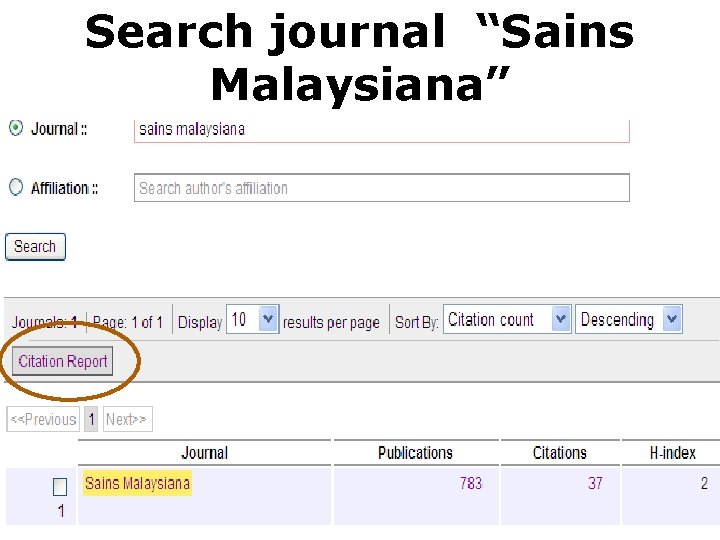Image resolution: width=720 pixels, height=540 pixels.
Task: Open the results per page dropdown
Action: pyautogui.click(x=253, y=319)
